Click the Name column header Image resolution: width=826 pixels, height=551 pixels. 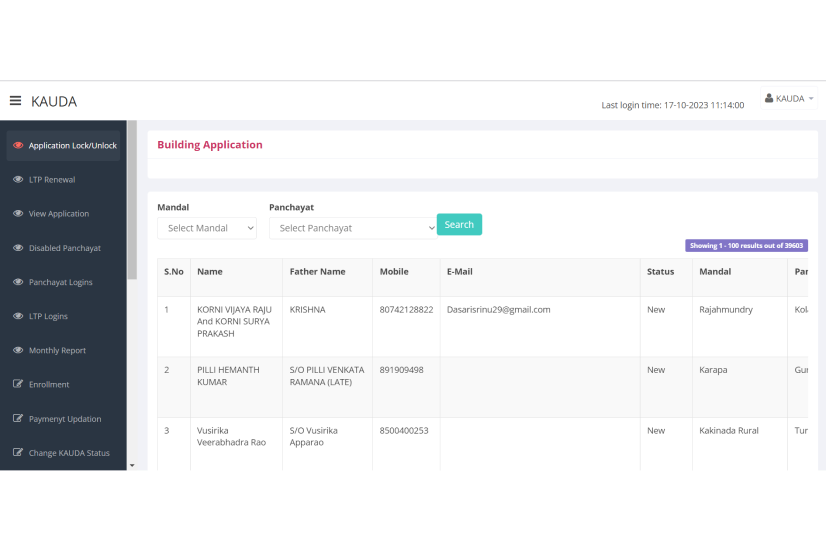click(x=210, y=272)
